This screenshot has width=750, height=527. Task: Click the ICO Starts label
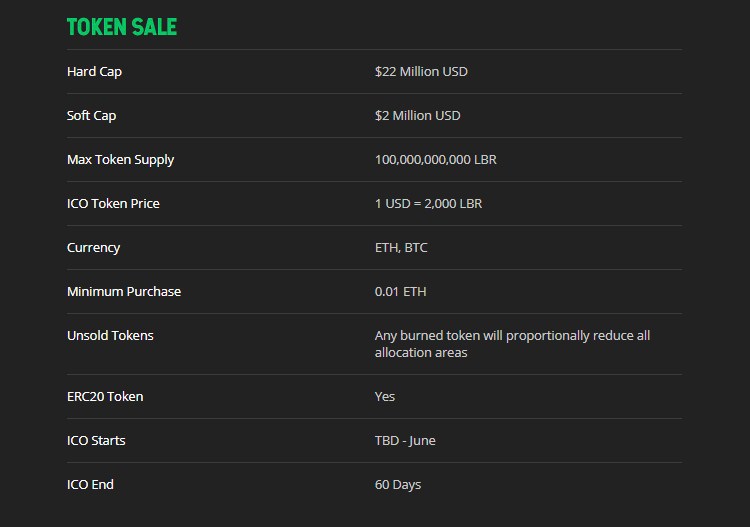pyautogui.click(x=96, y=441)
